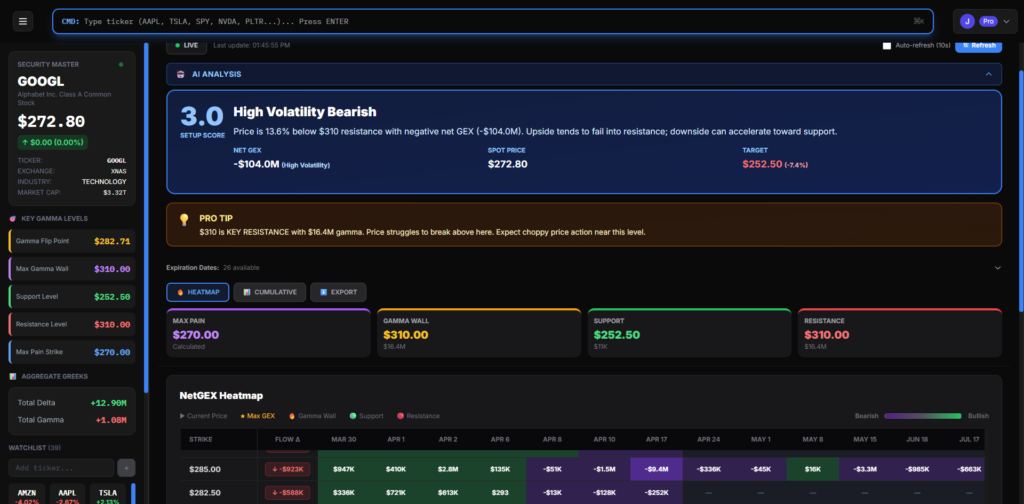Click the Support $252.50 card
Screen dimensions: 1024x504
(x=690, y=333)
